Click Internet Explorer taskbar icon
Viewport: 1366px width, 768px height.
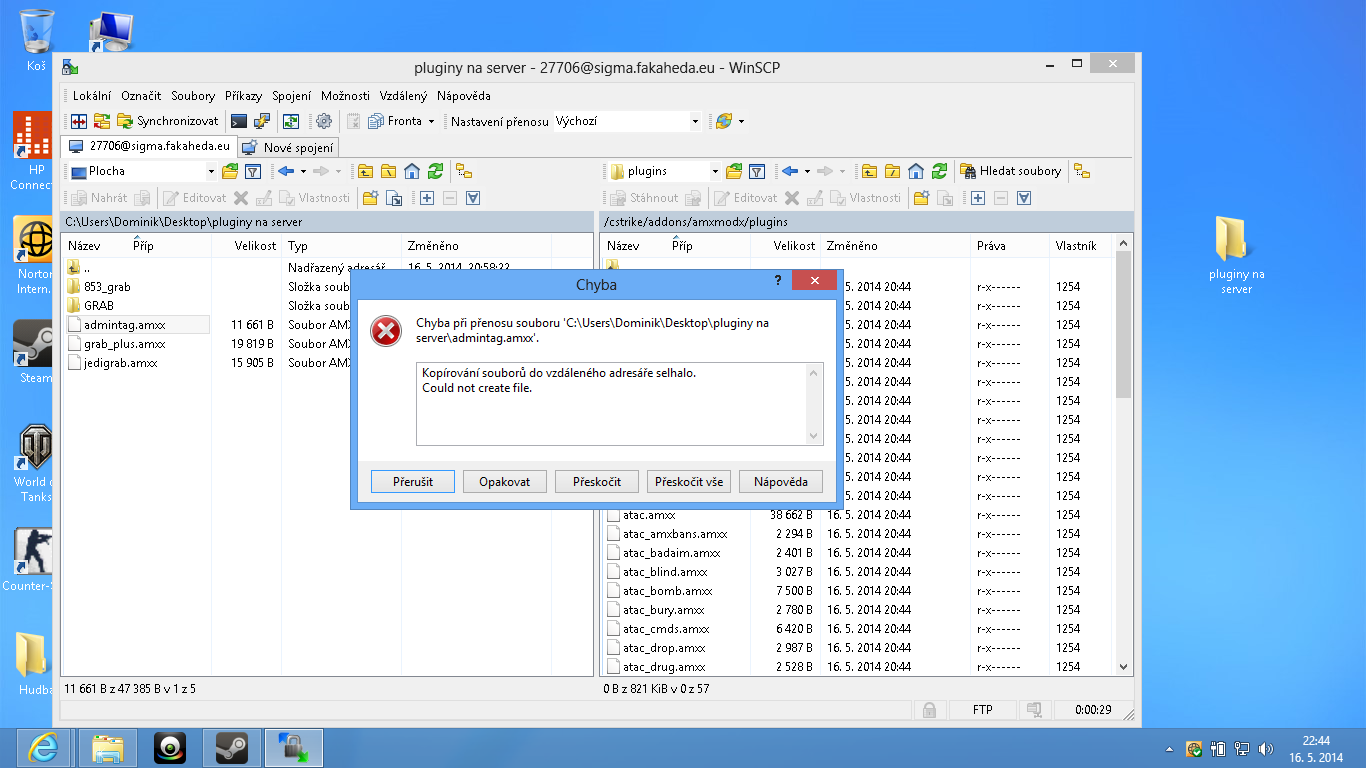44,747
